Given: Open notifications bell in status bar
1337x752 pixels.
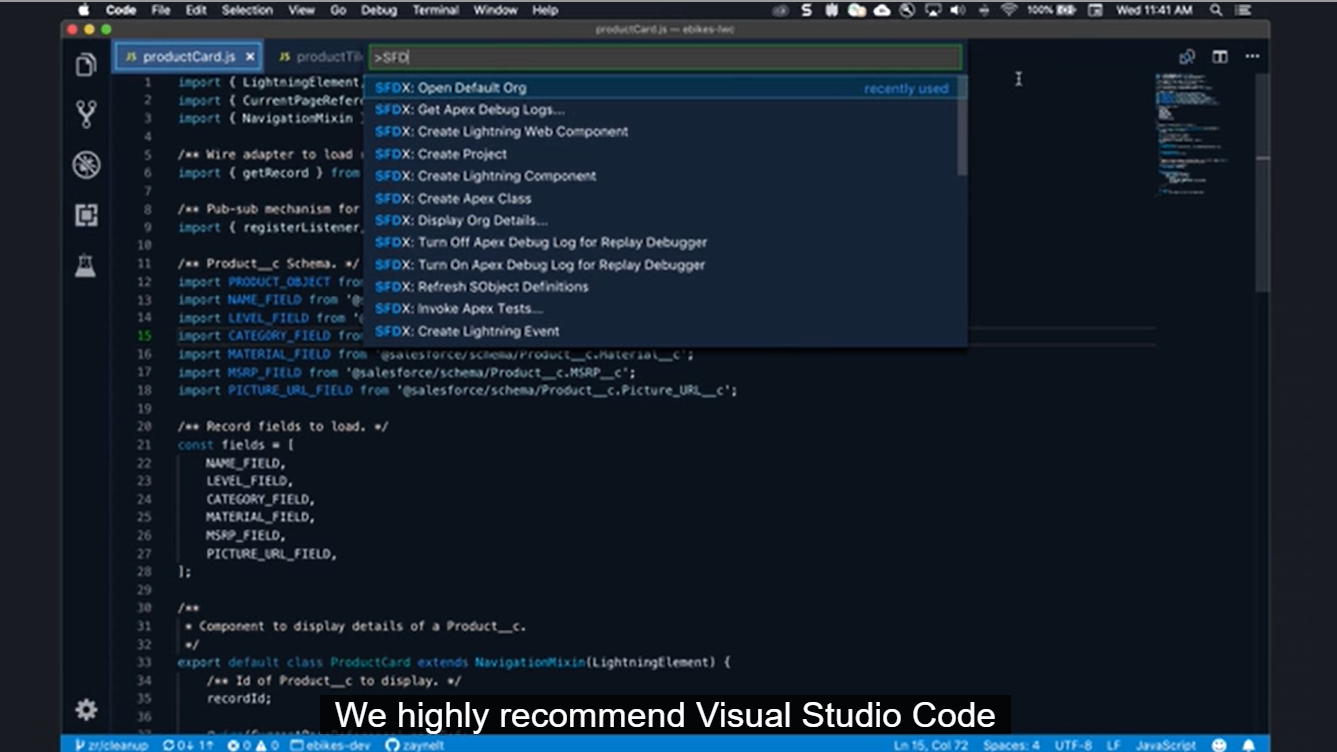Looking at the screenshot, I should pos(1248,744).
